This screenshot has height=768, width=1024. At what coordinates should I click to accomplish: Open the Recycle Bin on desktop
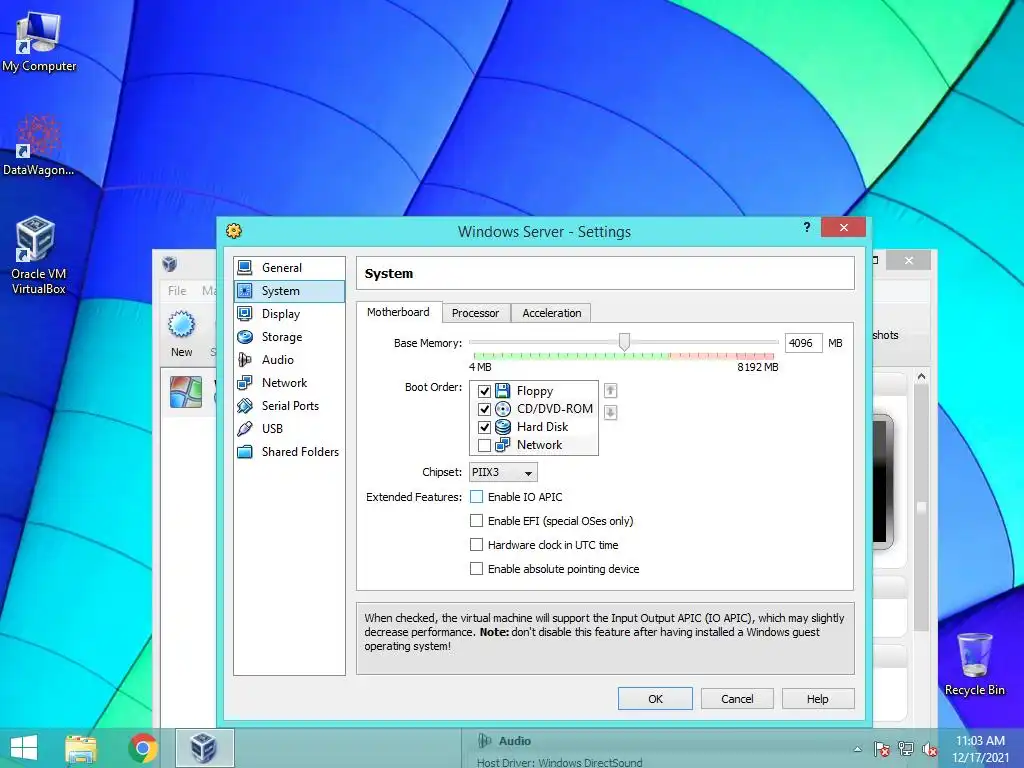(x=974, y=664)
